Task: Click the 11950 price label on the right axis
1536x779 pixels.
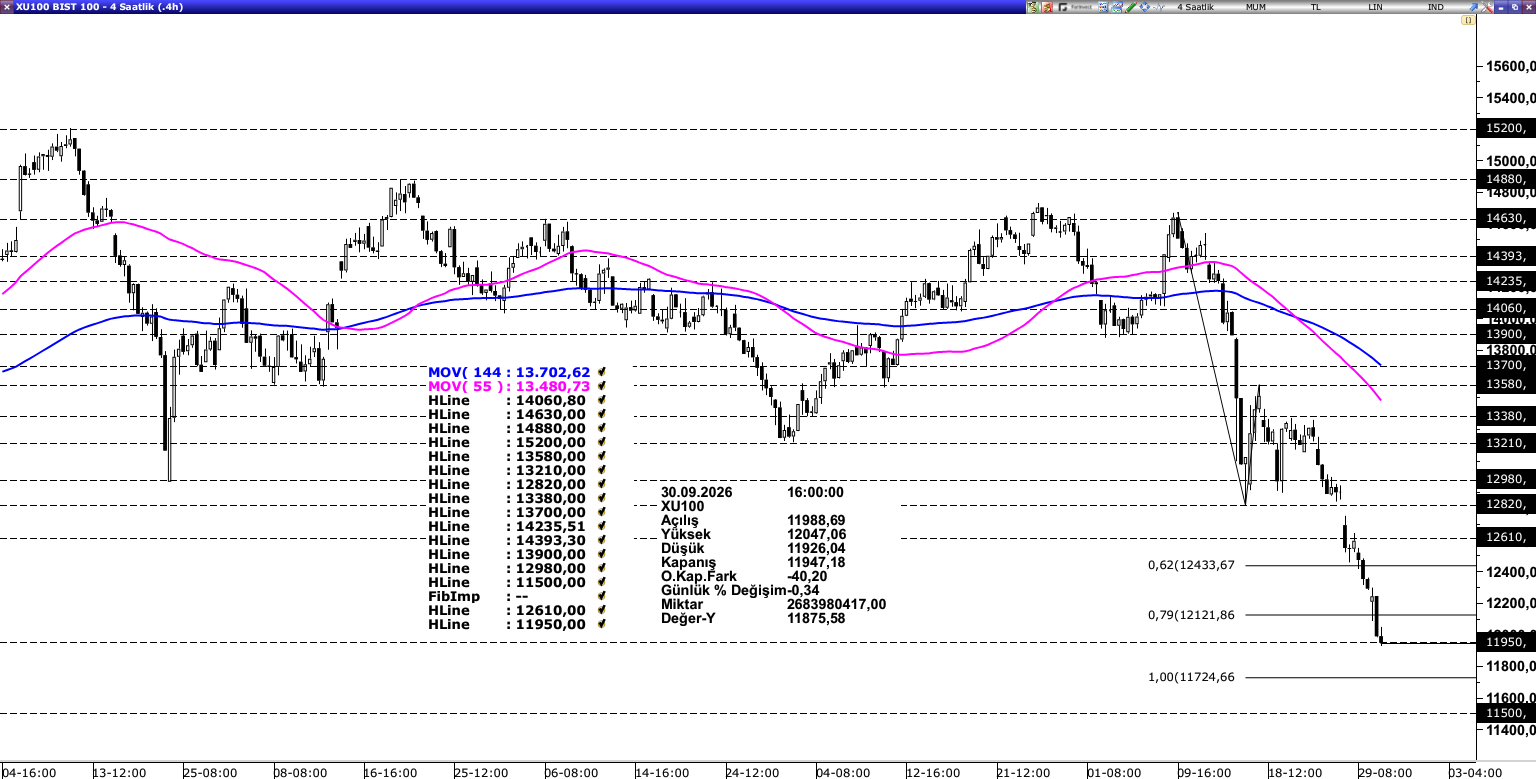Action: tap(1506, 642)
